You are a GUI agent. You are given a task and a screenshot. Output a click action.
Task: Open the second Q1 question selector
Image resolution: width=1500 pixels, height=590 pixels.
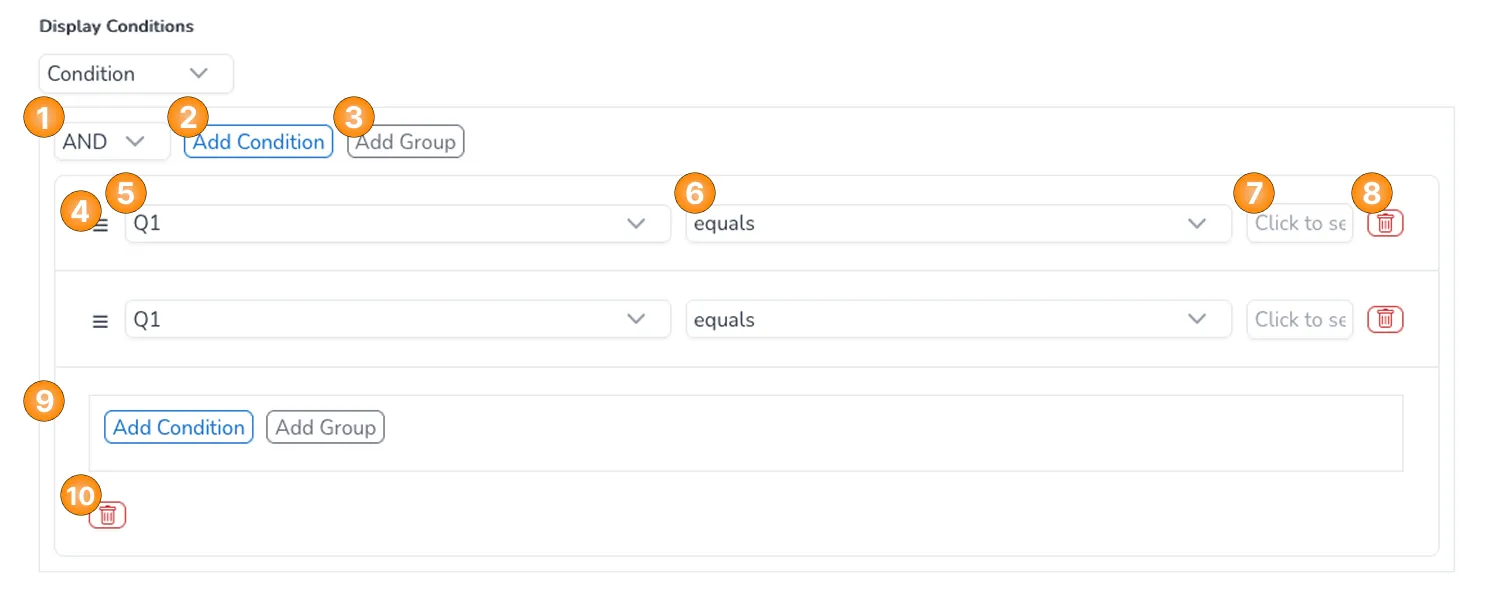tap(397, 319)
